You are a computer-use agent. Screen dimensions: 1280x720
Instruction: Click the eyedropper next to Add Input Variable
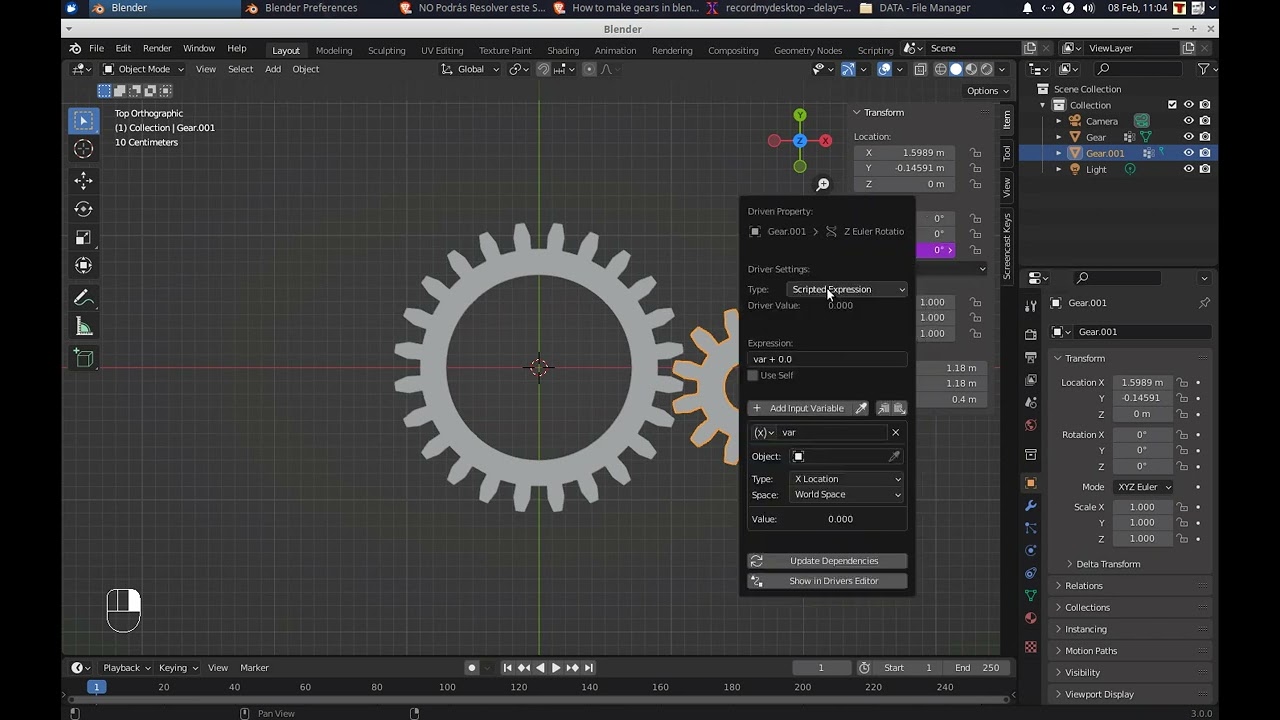861,408
